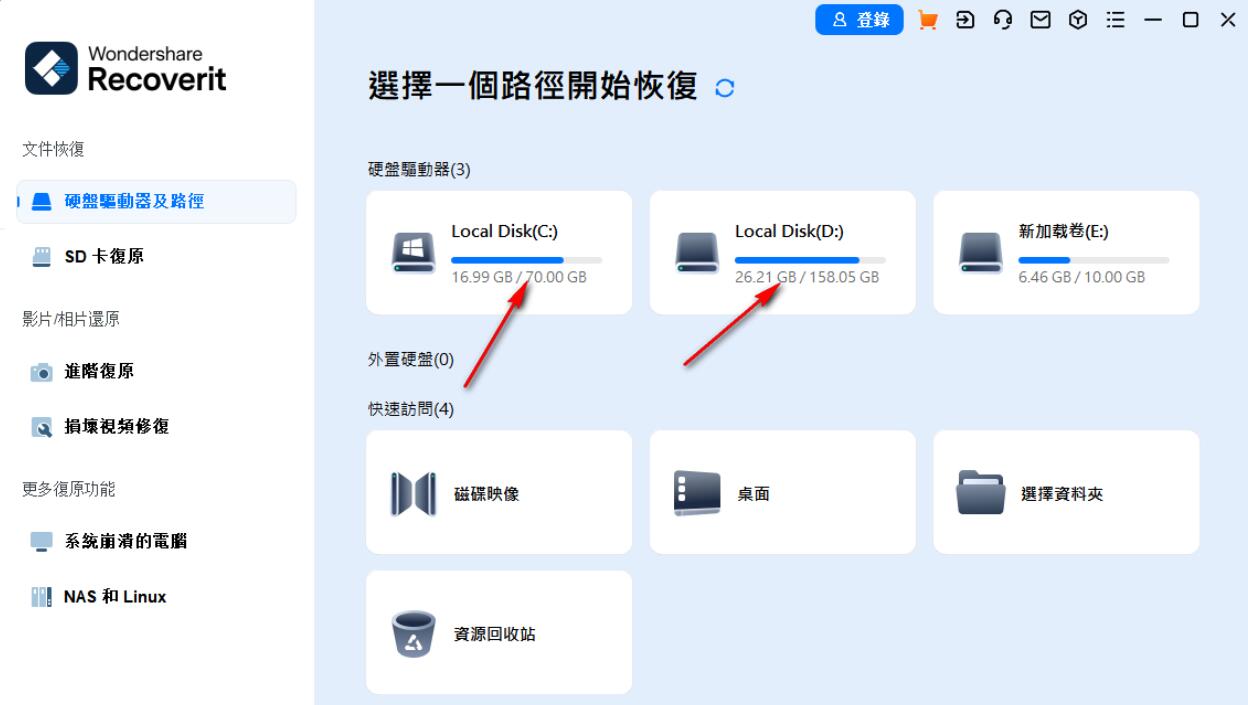Viewport: 1248px width, 705px height.
Task: Open the sign-in arrow icon
Action: 964,19
